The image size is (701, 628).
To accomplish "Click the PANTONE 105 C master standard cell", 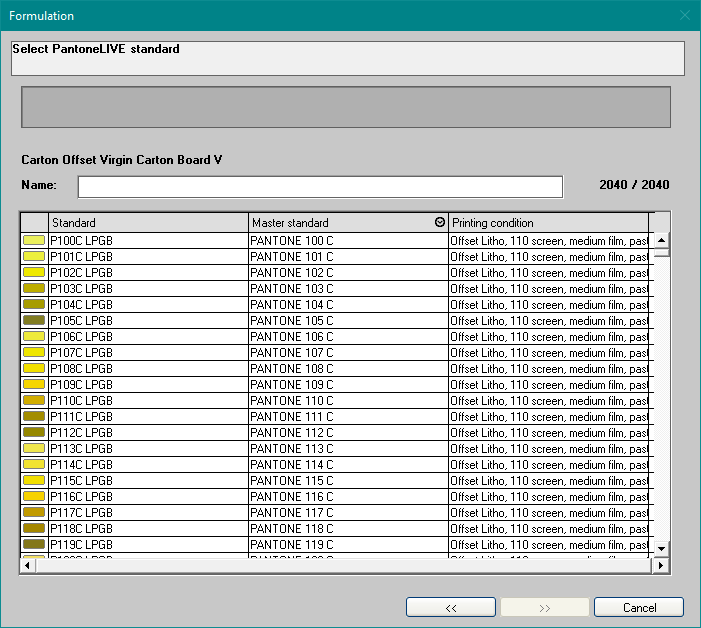I will pyautogui.click(x=348, y=320).
